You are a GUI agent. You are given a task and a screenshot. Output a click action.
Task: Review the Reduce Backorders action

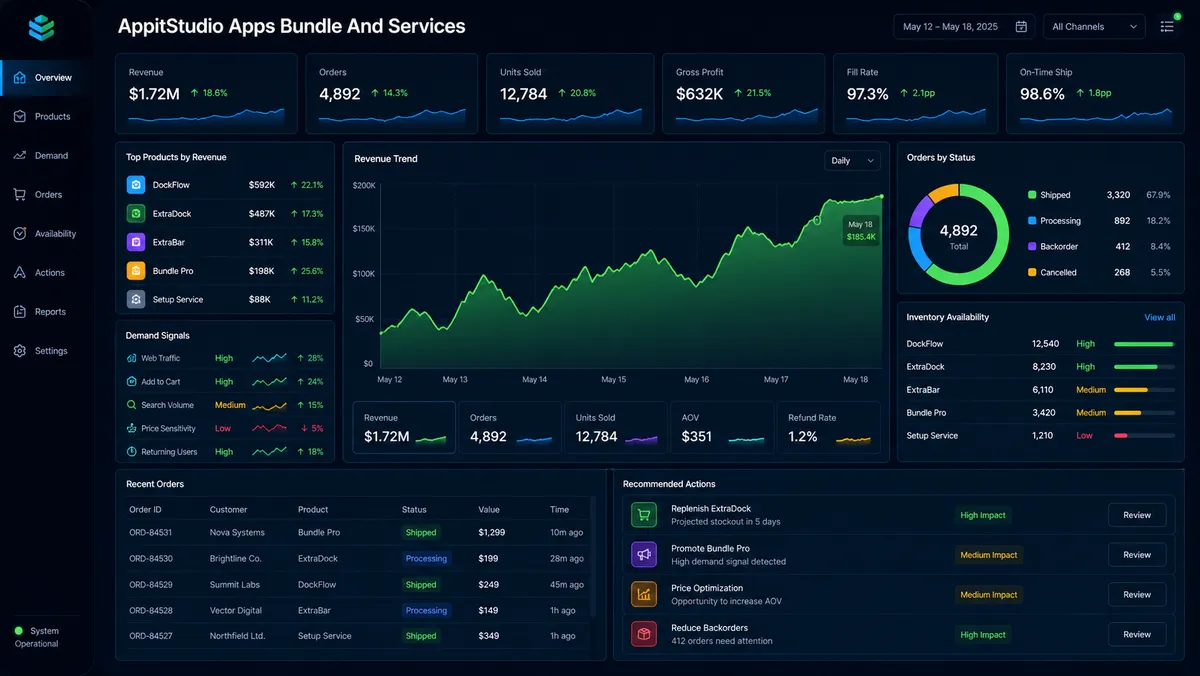(1137, 634)
